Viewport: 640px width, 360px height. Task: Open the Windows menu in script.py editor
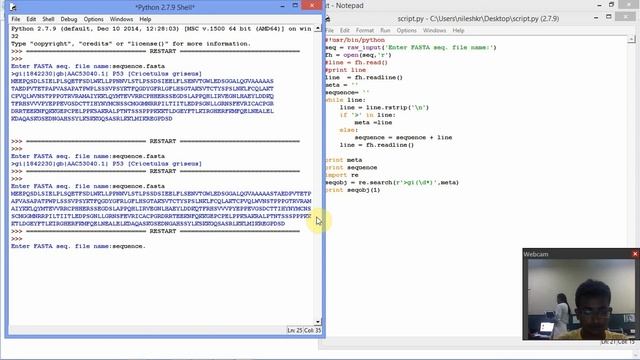tap(434, 31)
